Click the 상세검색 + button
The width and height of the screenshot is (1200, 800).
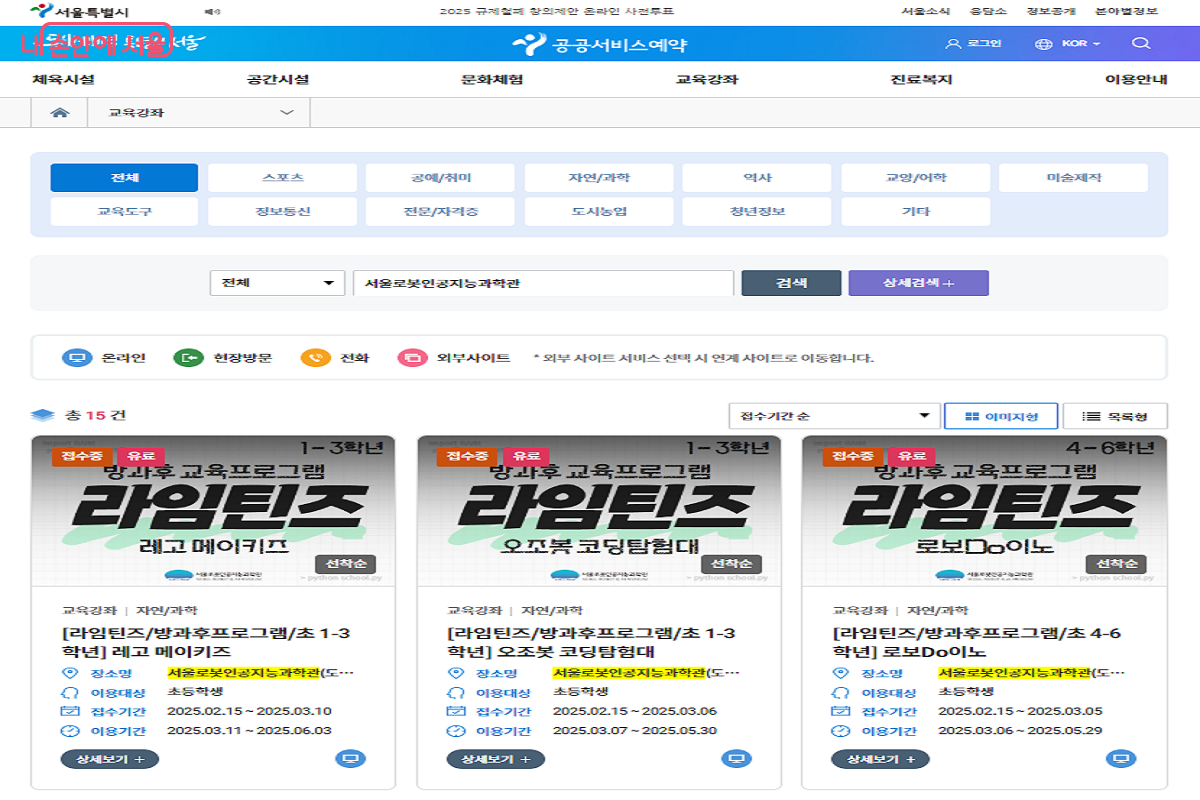(x=918, y=283)
